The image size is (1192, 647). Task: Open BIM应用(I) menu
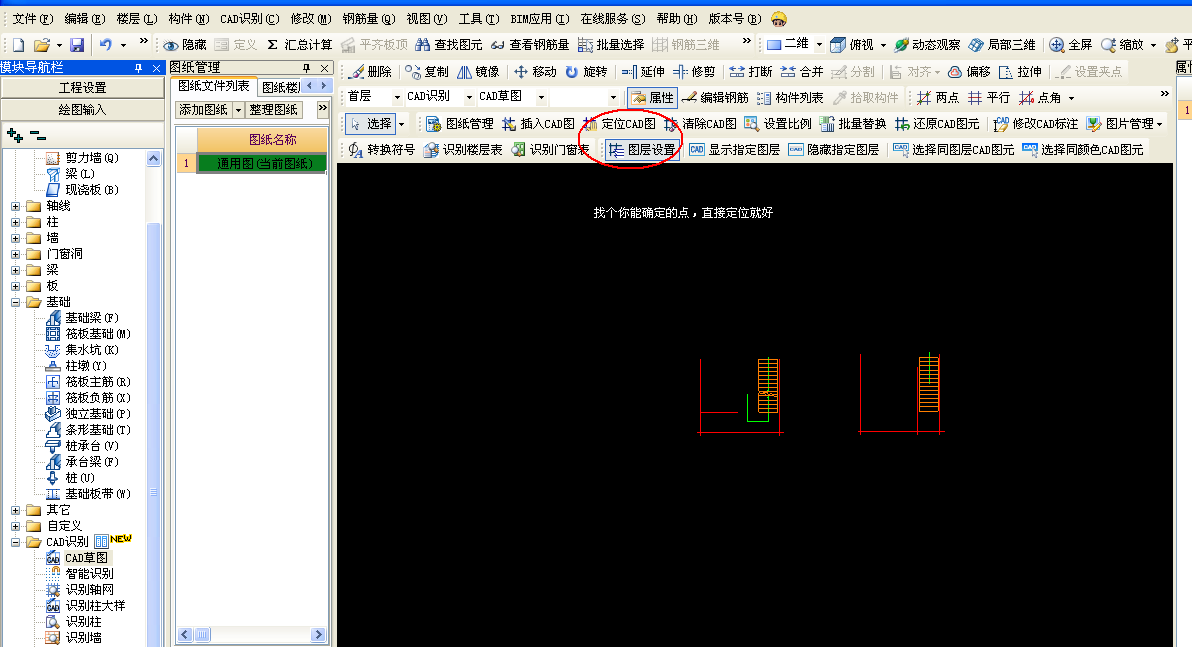[x=540, y=18]
